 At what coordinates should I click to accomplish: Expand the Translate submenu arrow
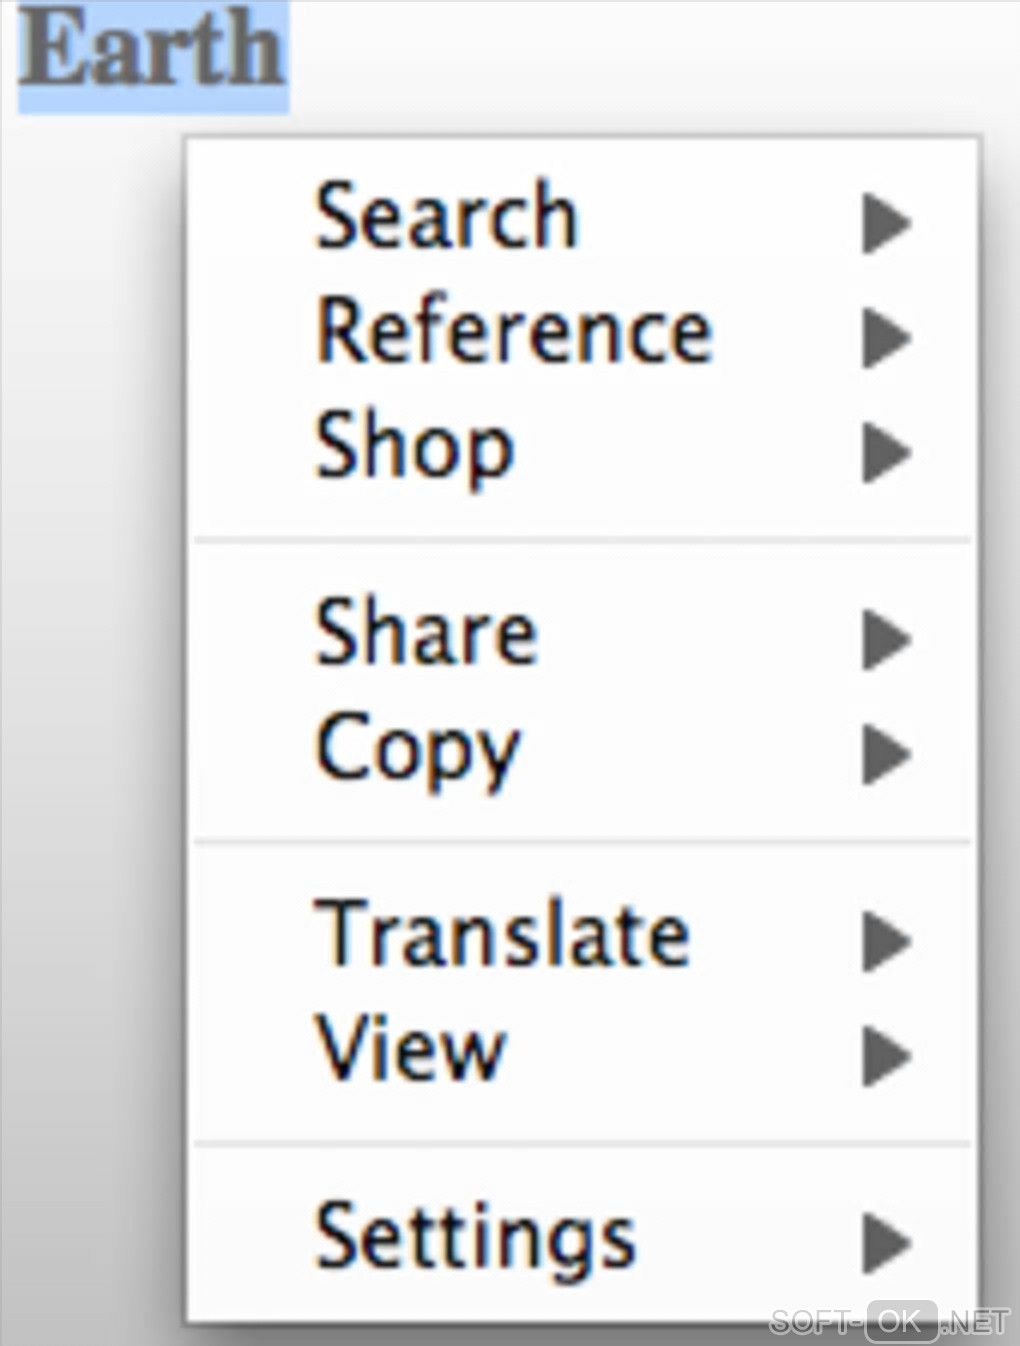pyautogui.click(x=885, y=940)
